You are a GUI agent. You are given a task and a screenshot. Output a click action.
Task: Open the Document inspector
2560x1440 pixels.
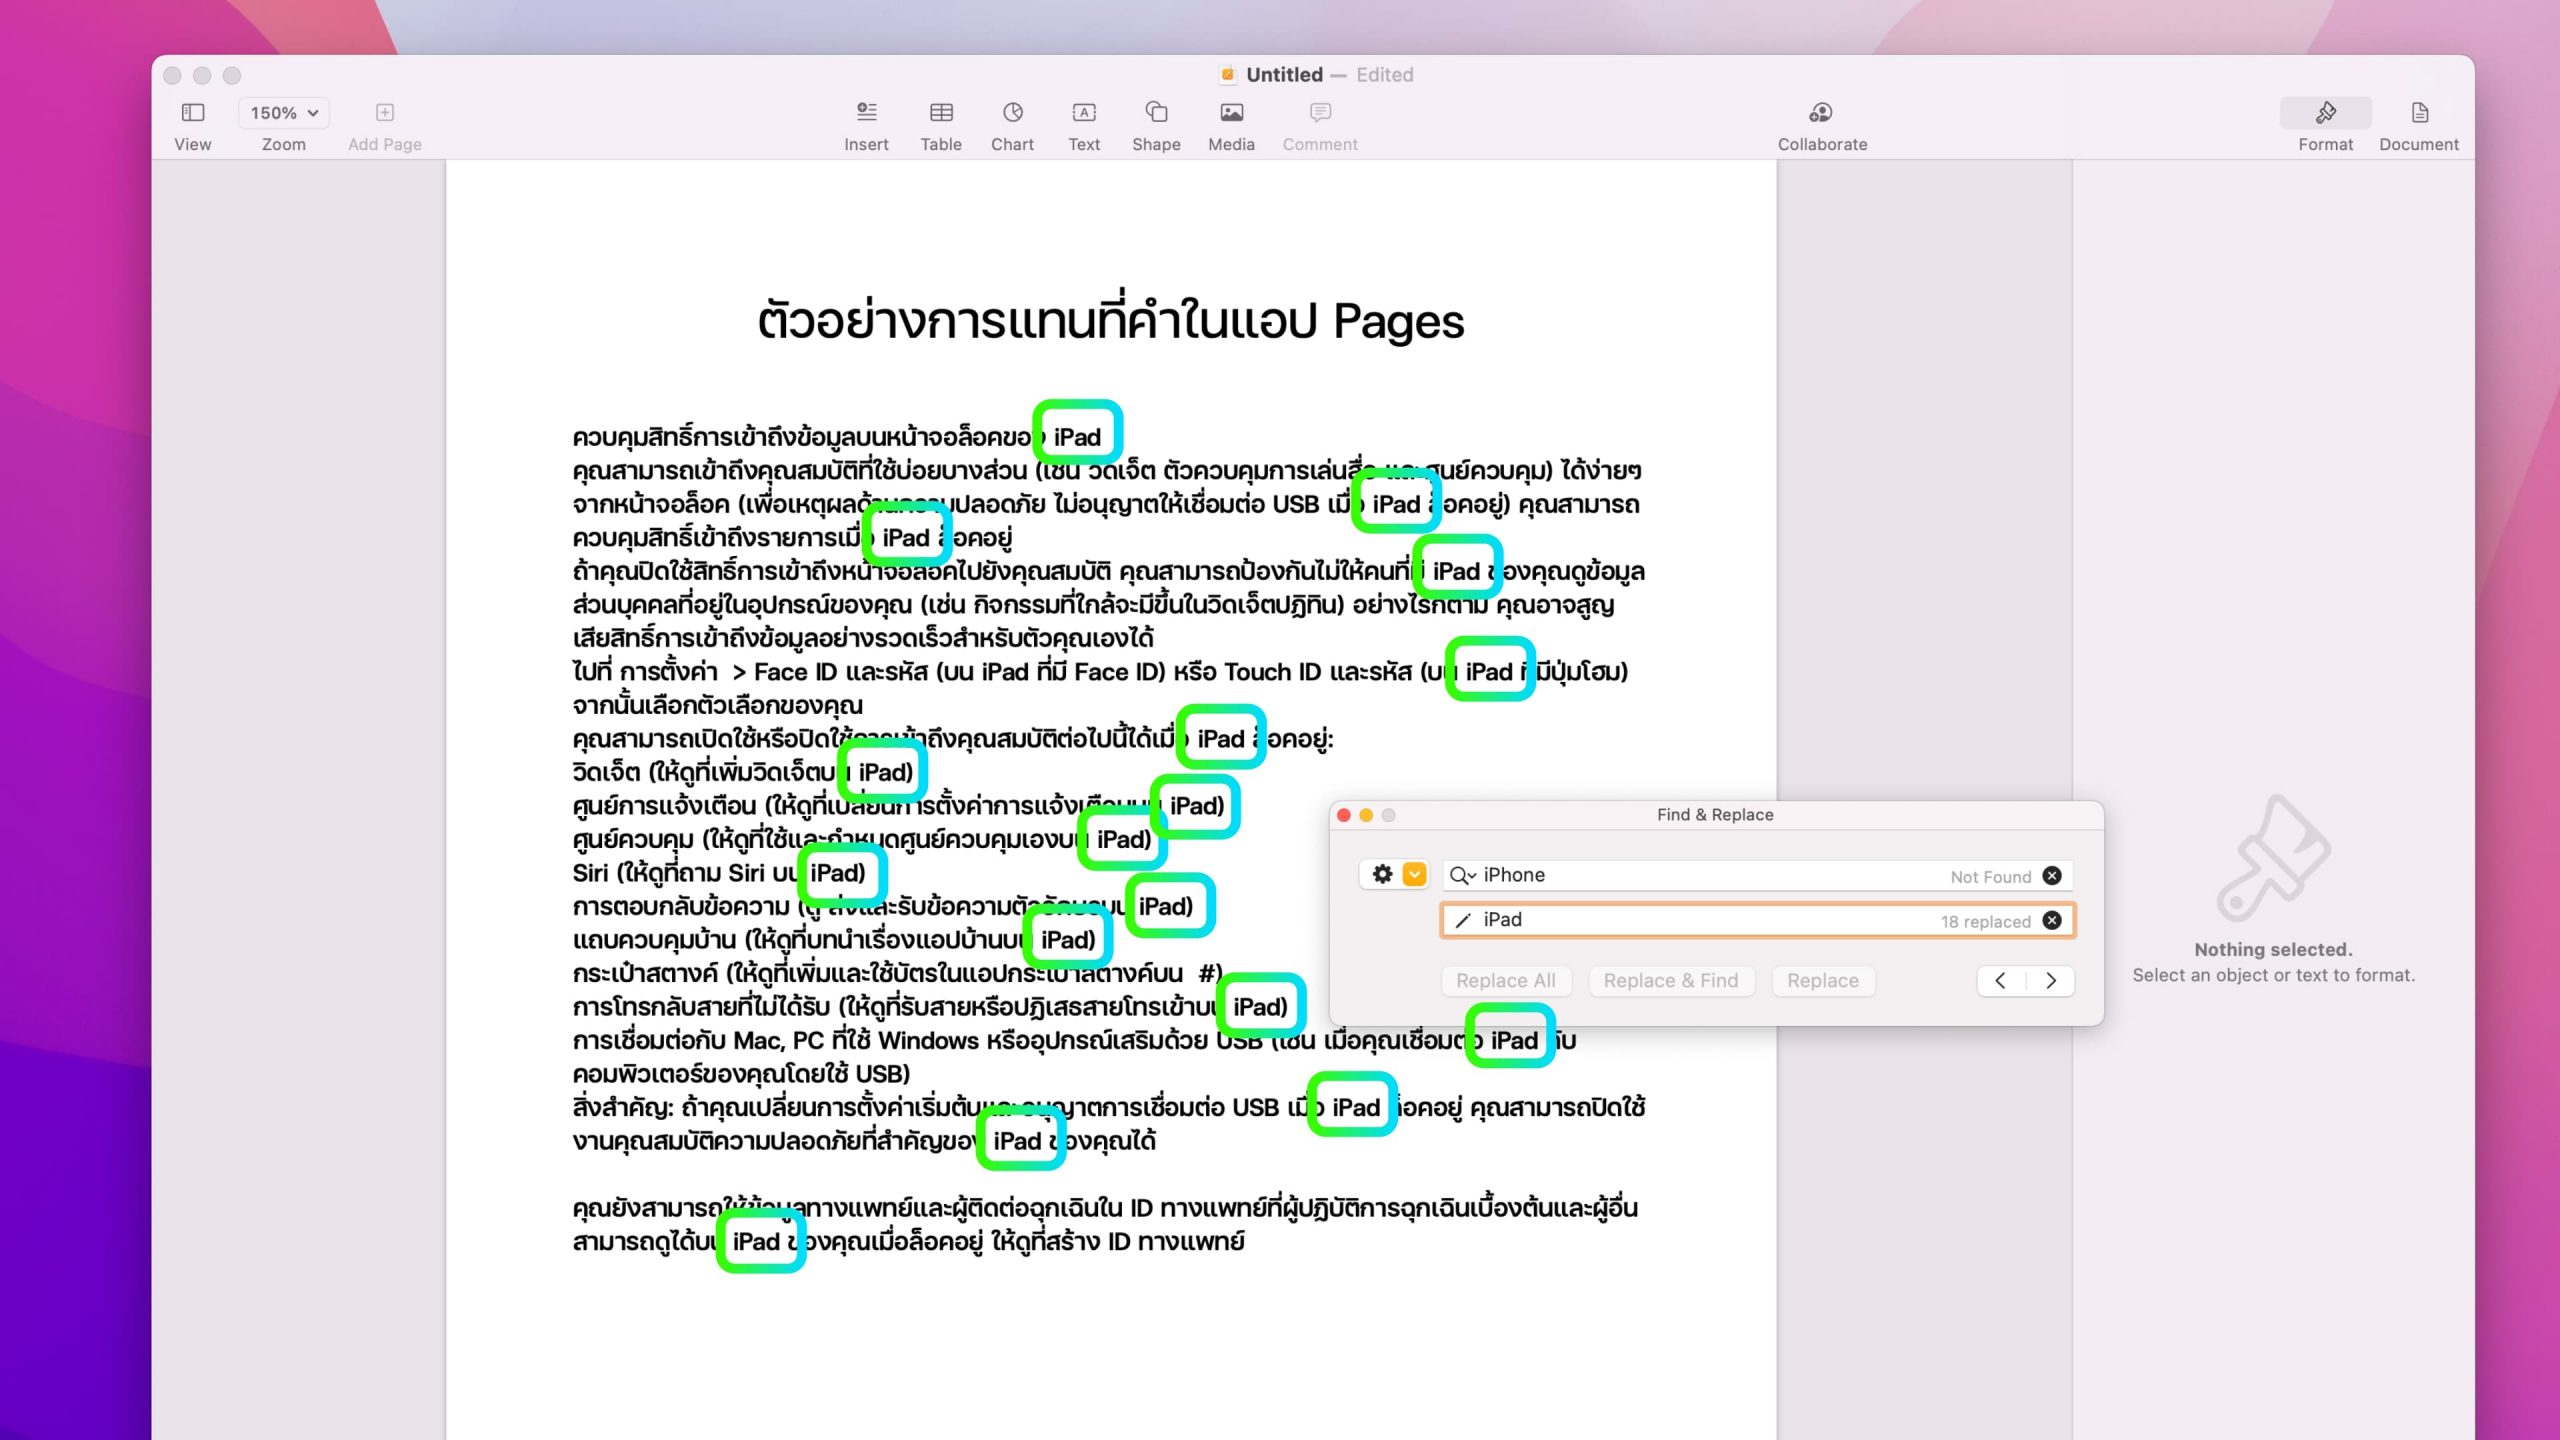coord(2418,113)
